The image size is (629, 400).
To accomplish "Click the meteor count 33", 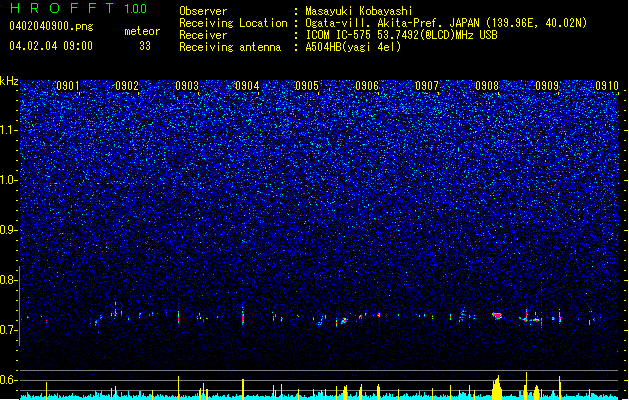I will tap(145, 46).
